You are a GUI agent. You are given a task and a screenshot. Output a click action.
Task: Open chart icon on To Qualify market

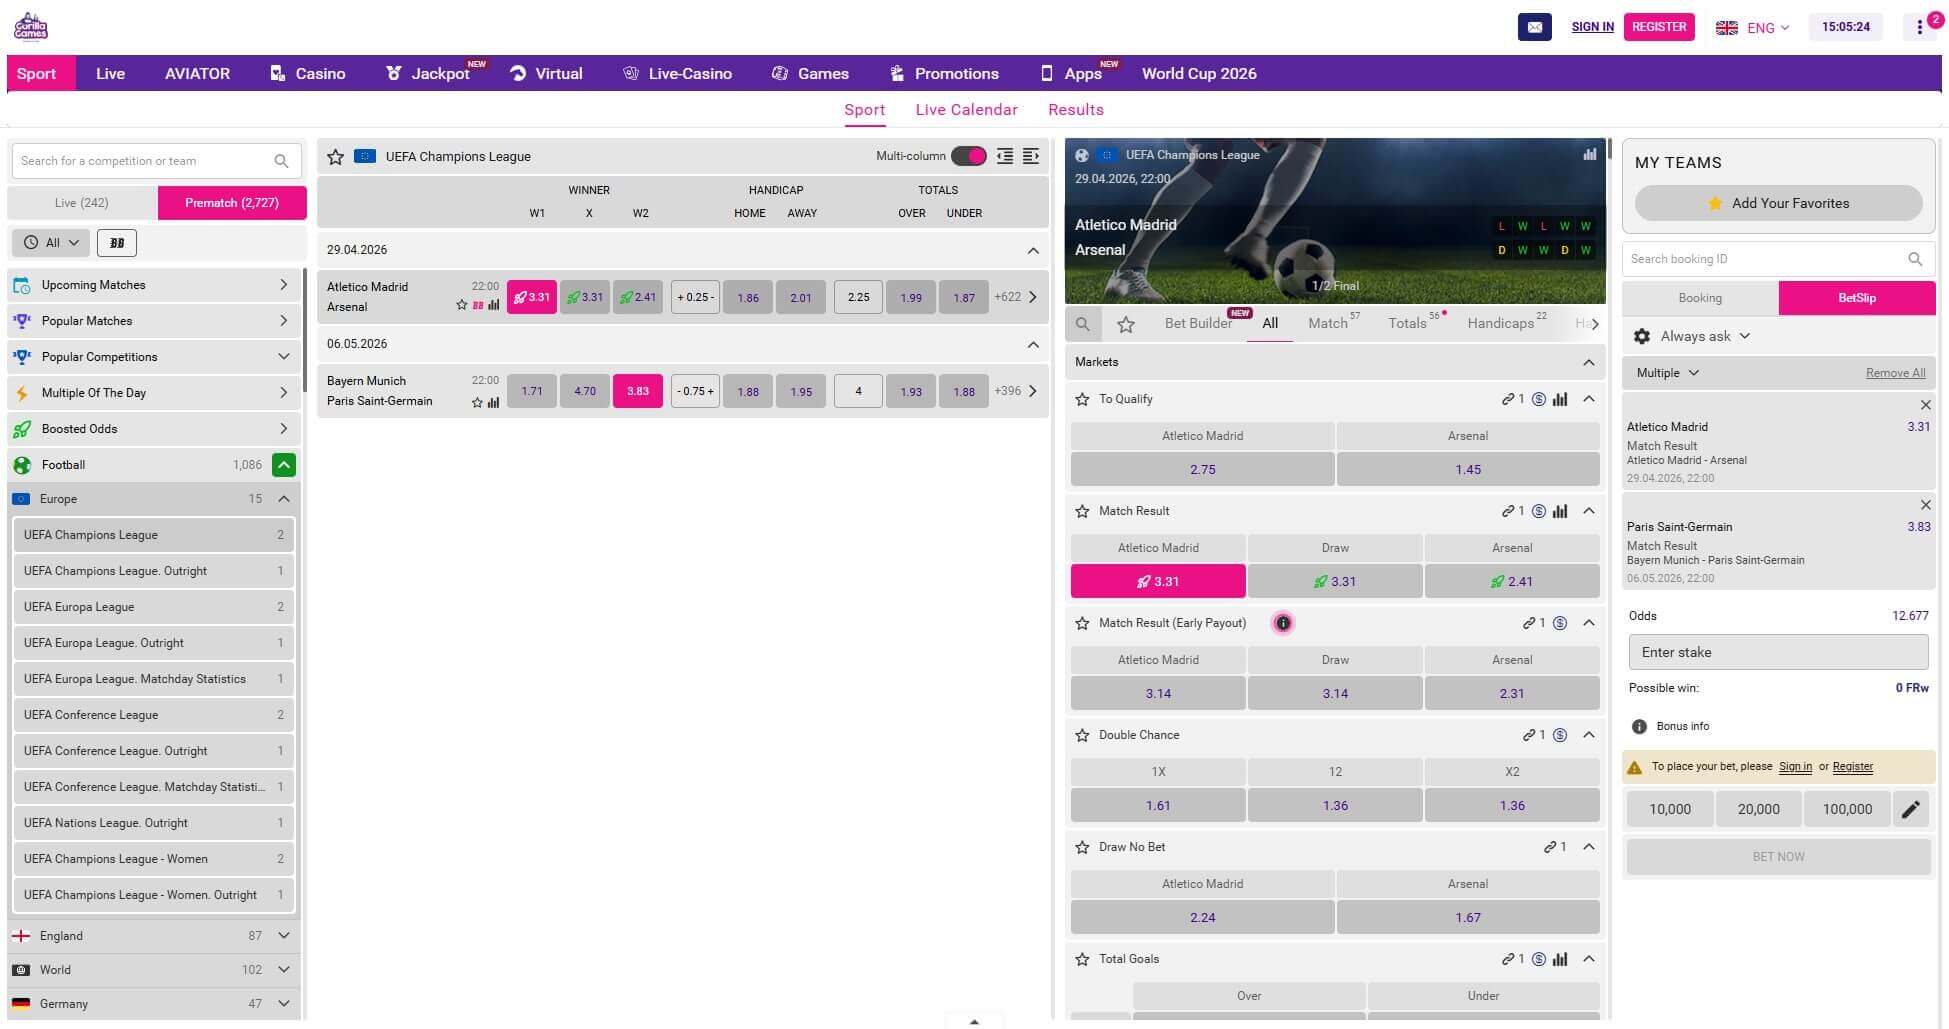[1560, 399]
